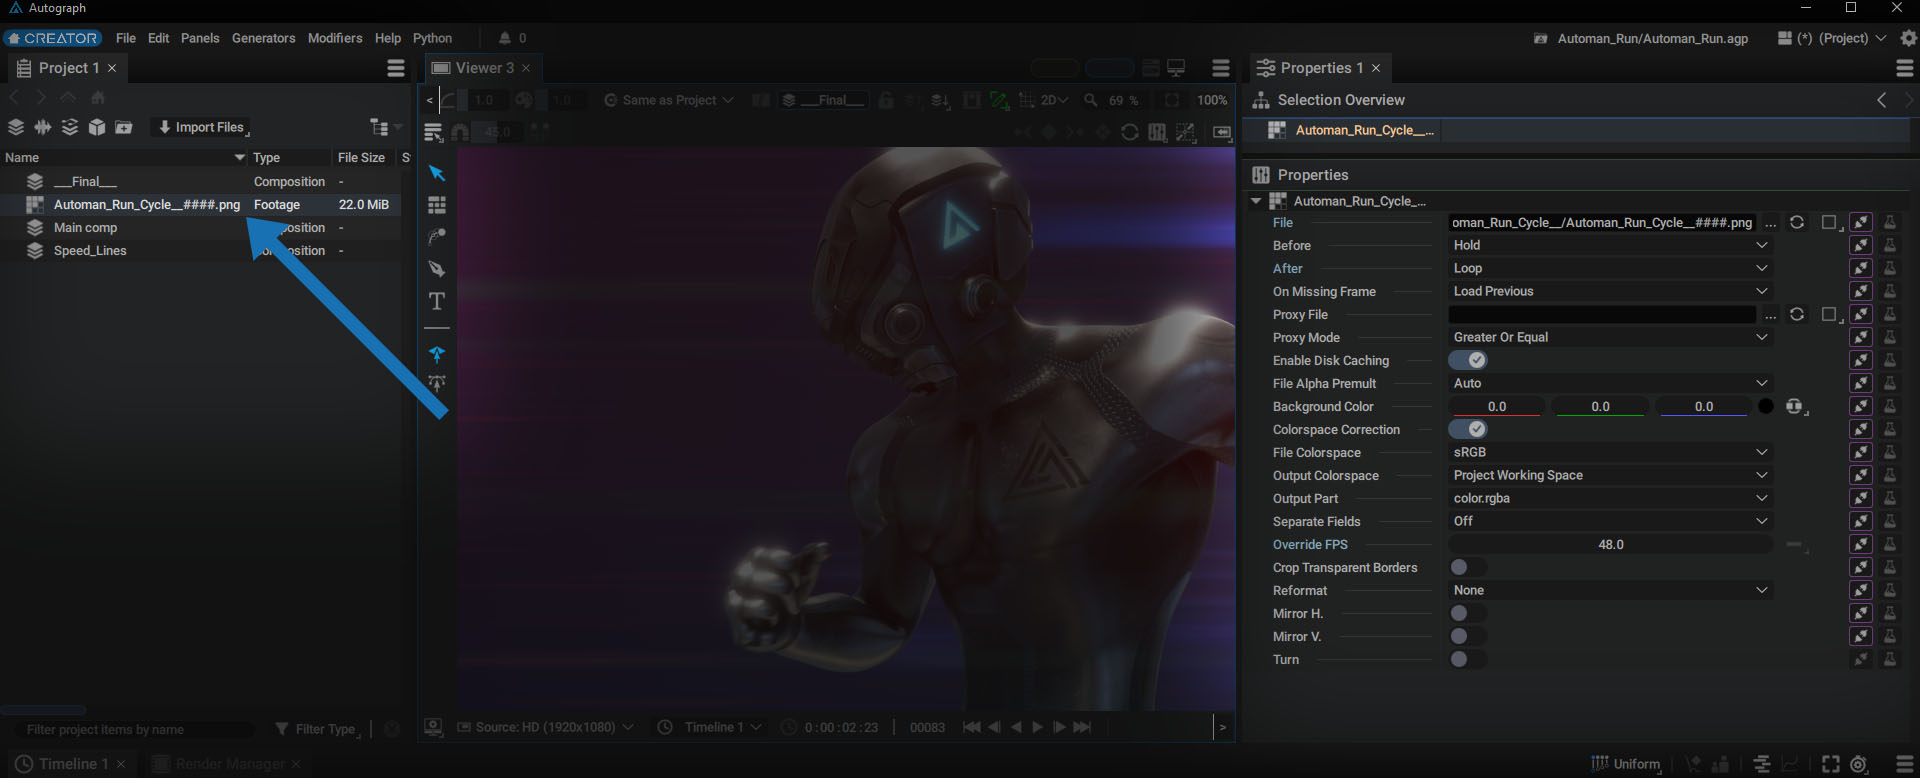This screenshot has height=778, width=1920.
Task: Open the Background Color picker icon
Action: 1795,406
